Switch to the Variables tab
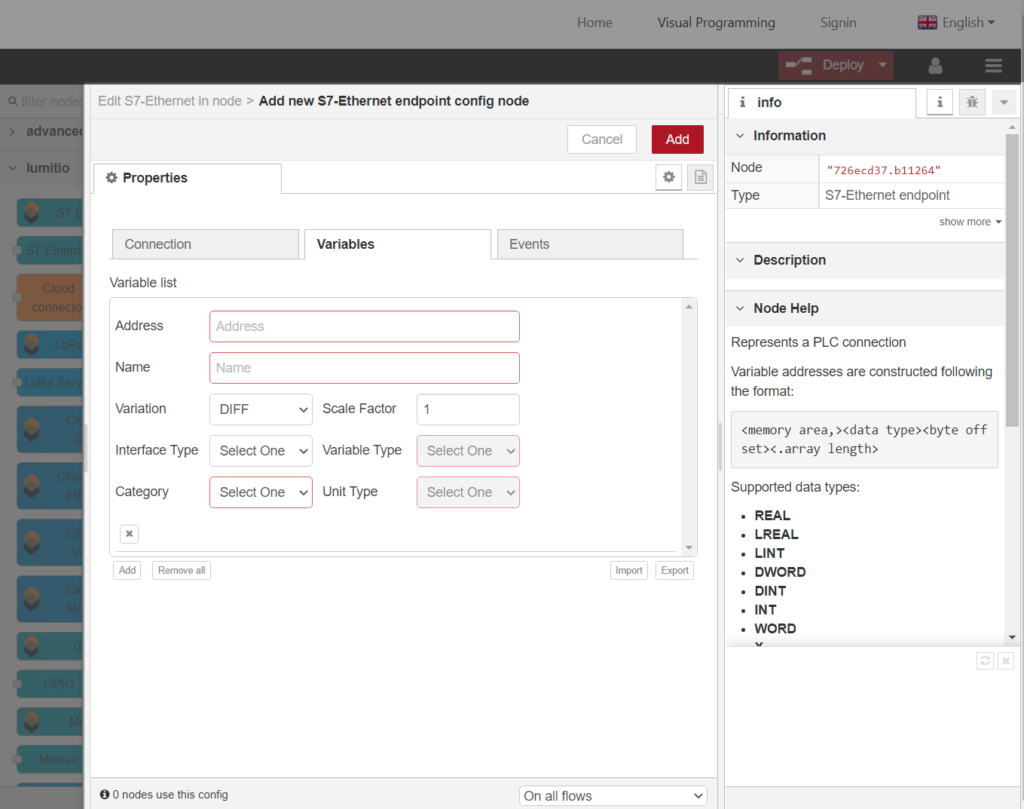1024x809 pixels. [x=397, y=244]
